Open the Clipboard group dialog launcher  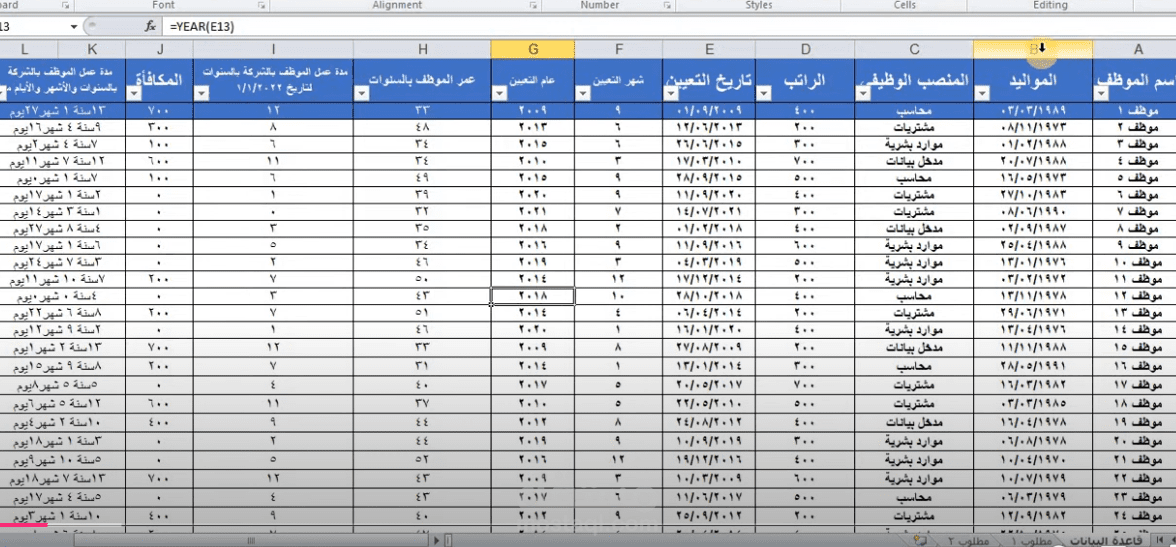click(65, 5)
